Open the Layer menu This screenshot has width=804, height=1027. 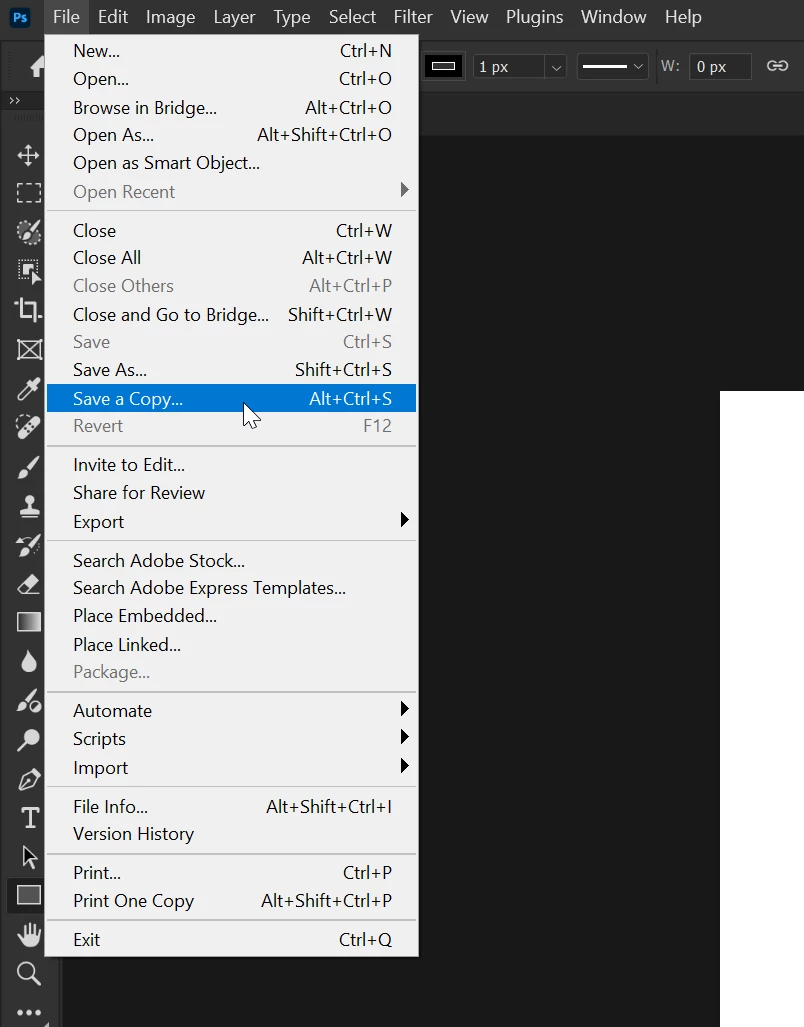pos(234,17)
